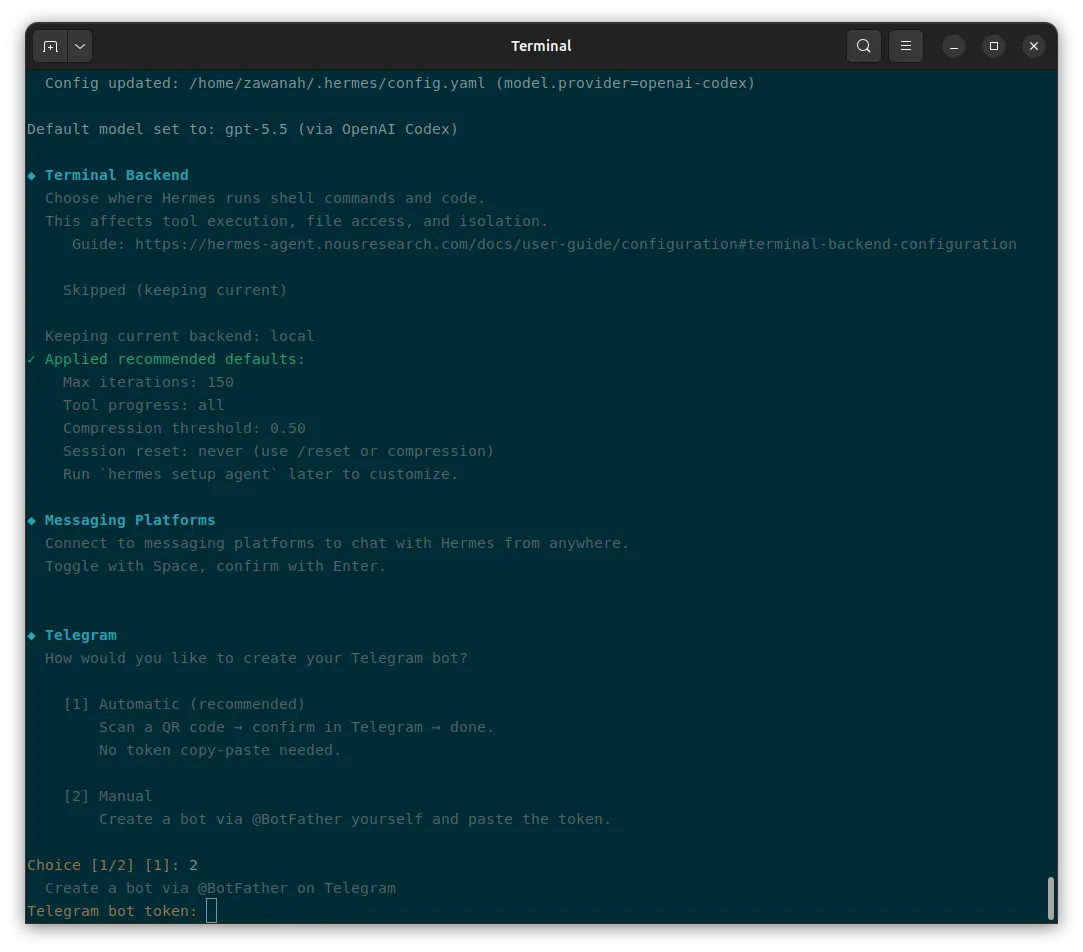Screen dimensions: 1083x952
Task: Click the Messaging Platforms section heading
Action: click(x=130, y=520)
